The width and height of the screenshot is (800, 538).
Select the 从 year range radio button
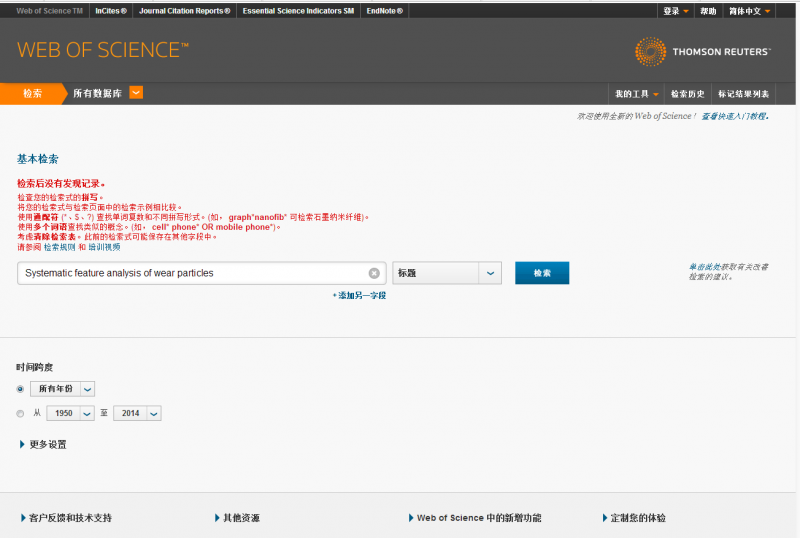(x=20, y=413)
